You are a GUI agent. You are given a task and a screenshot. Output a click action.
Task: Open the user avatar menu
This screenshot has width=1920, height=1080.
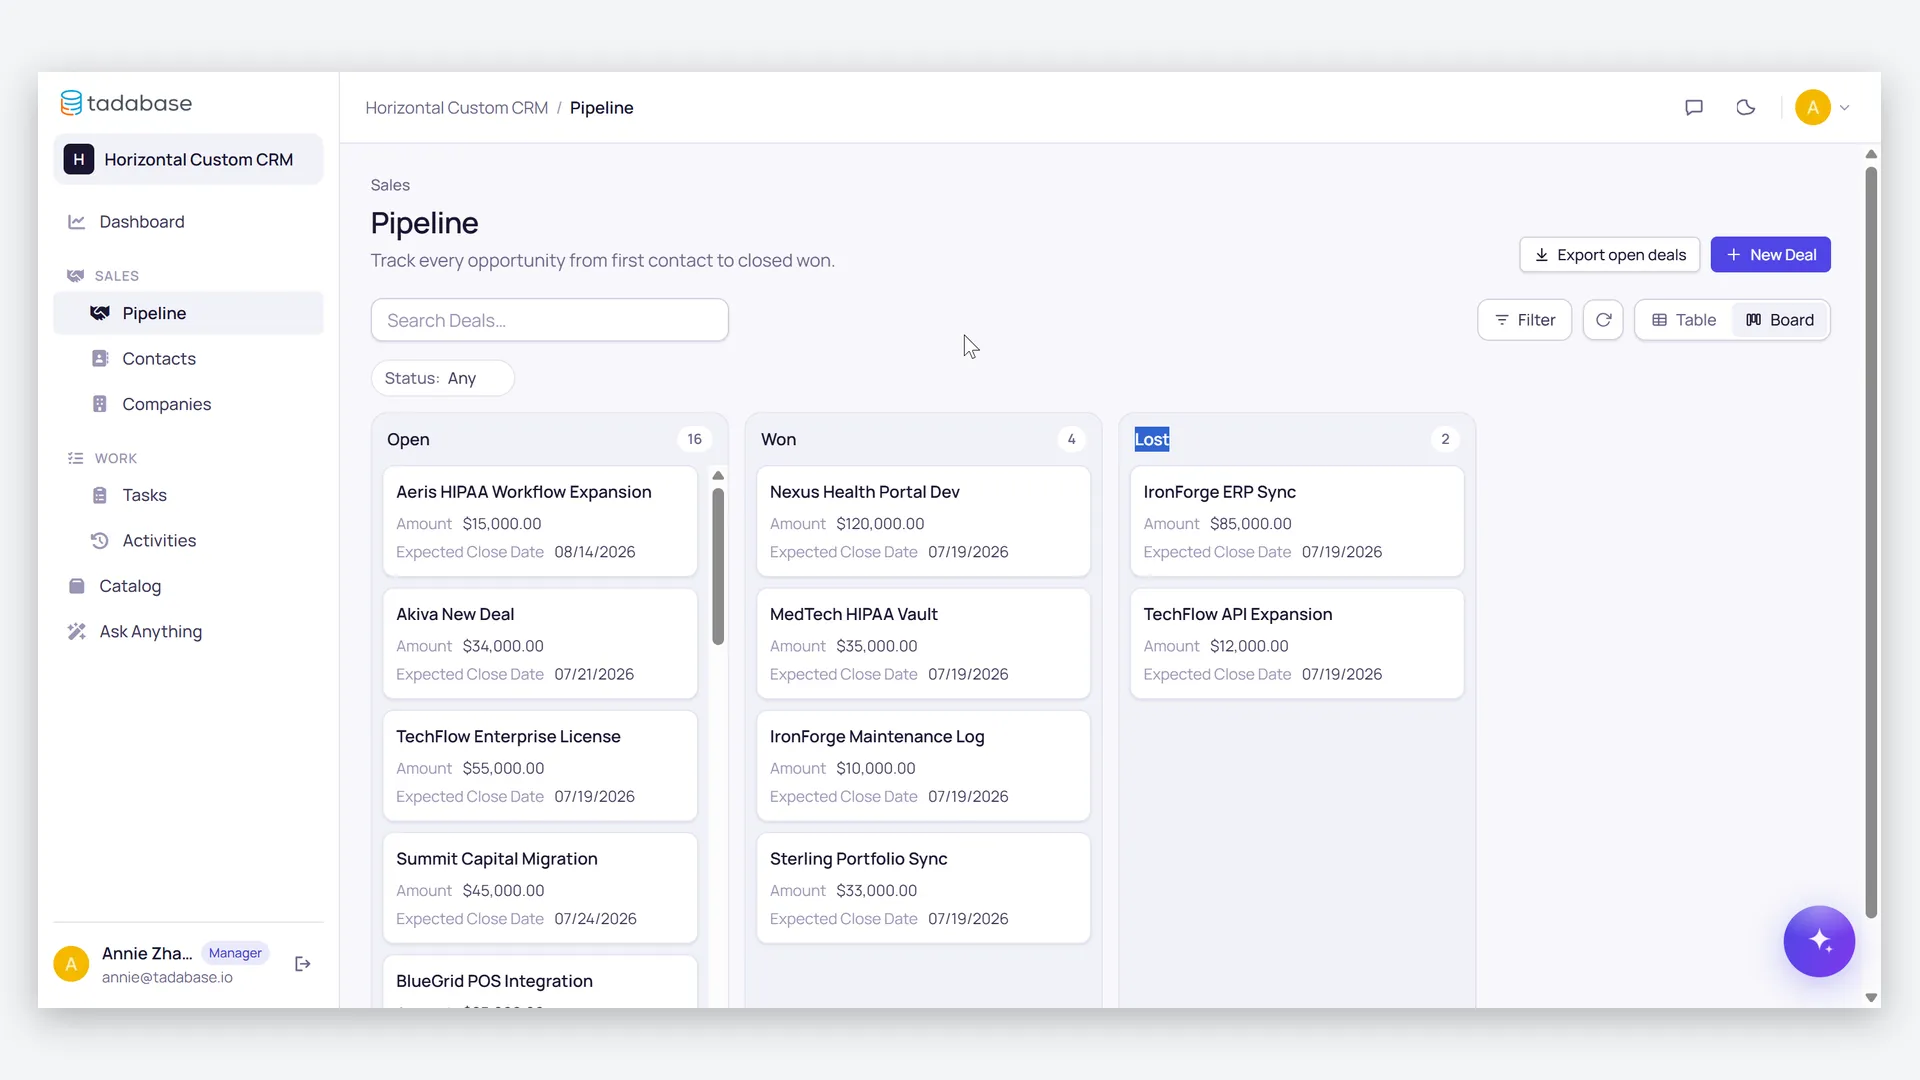[1822, 107]
